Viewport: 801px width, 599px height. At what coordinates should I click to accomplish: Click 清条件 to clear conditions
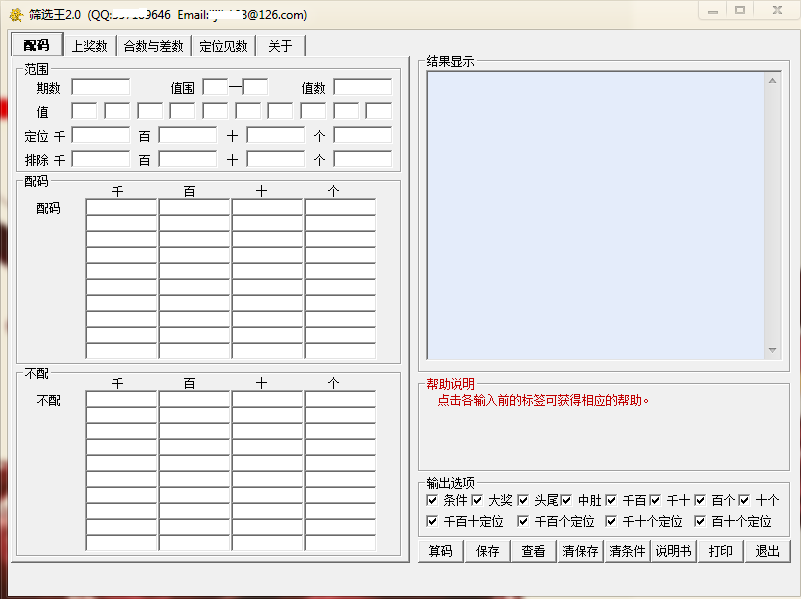coord(627,551)
